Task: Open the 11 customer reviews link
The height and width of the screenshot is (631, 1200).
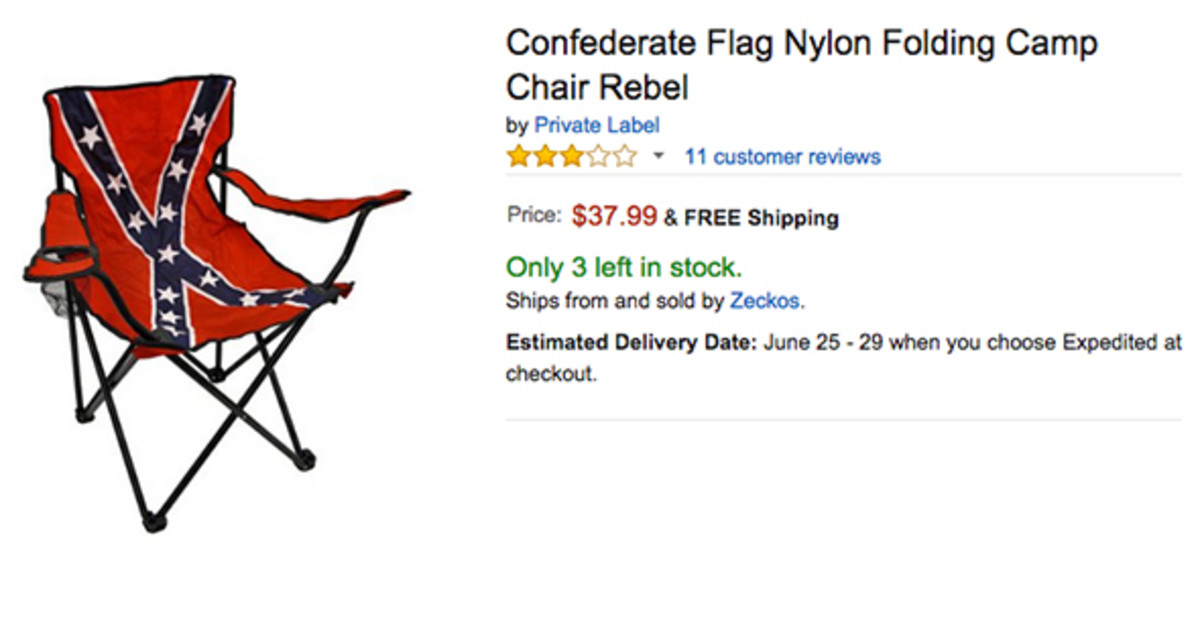Action: [x=782, y=157]
